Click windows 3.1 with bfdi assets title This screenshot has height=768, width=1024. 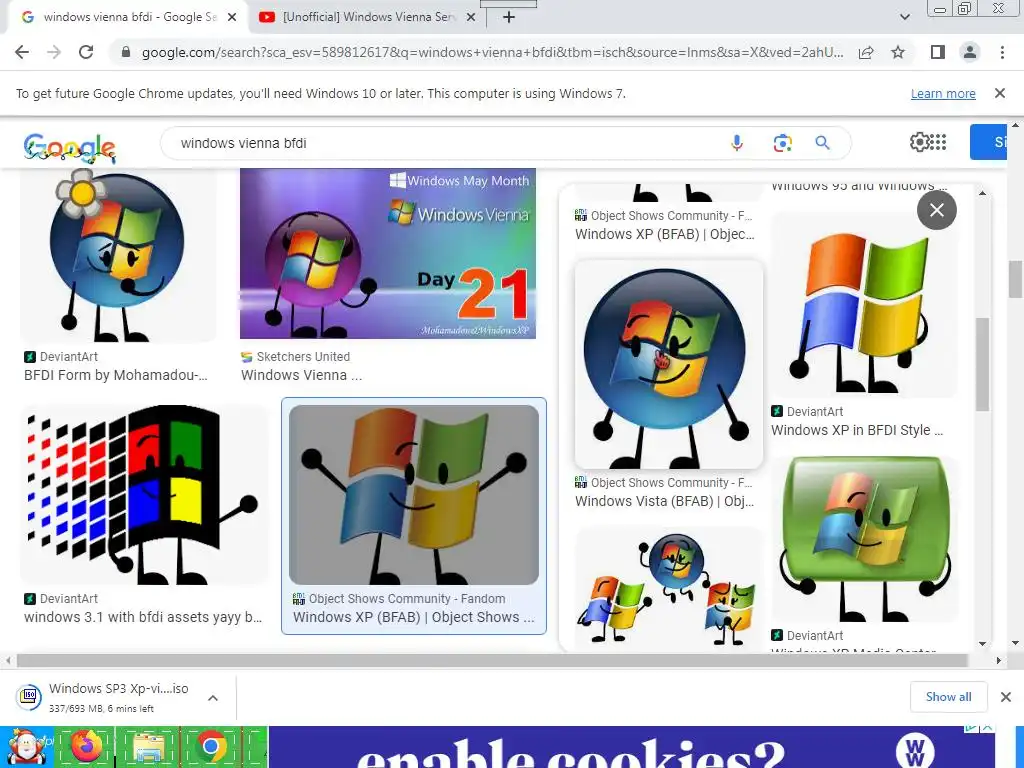tap(143, 616)
